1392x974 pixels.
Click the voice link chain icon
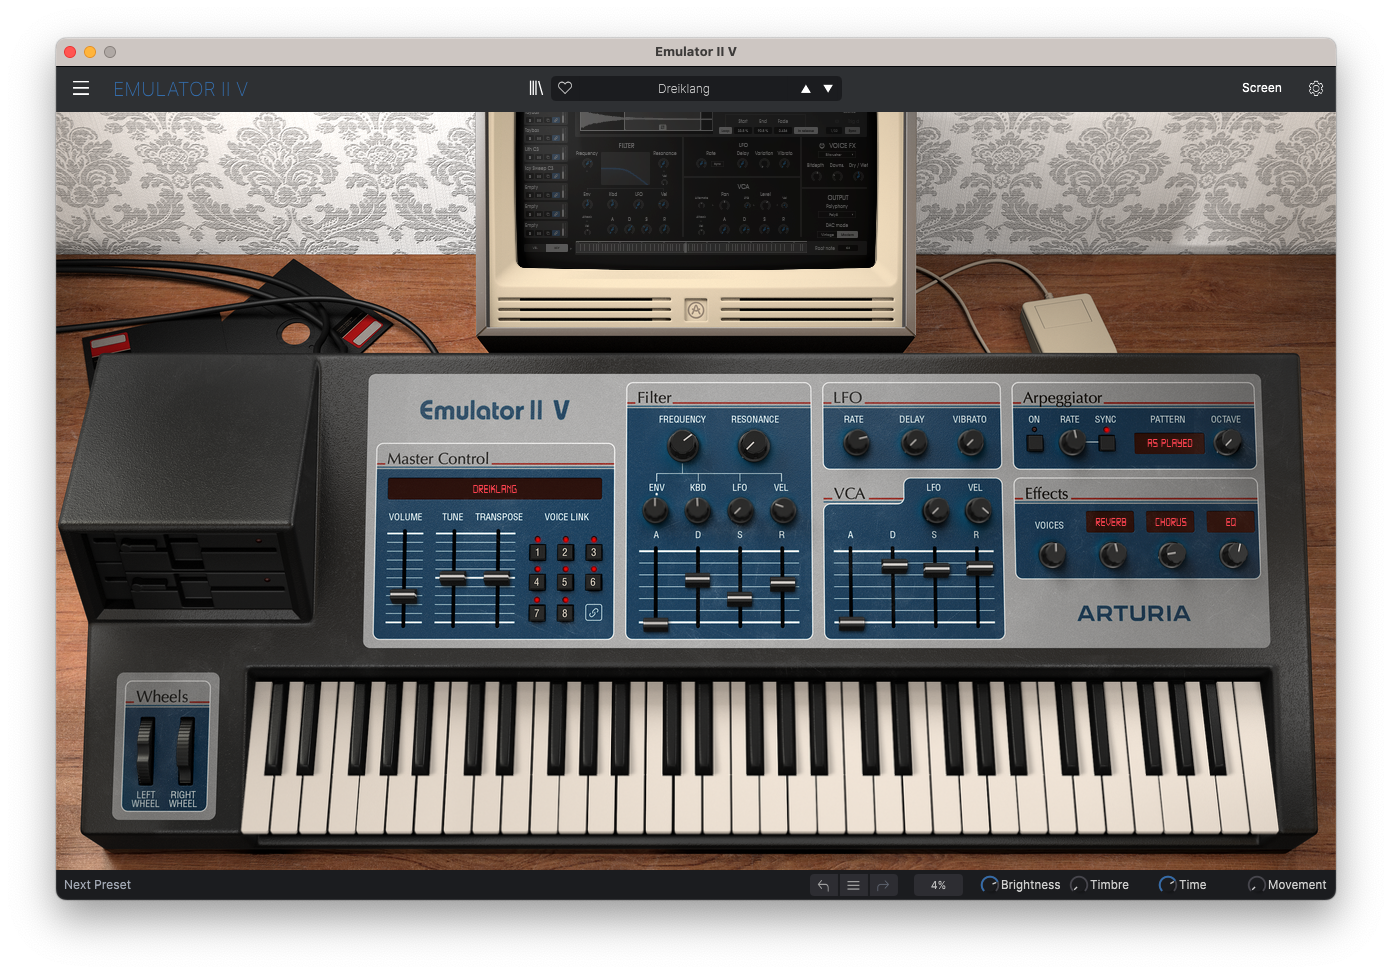click(x=593, y=613)
